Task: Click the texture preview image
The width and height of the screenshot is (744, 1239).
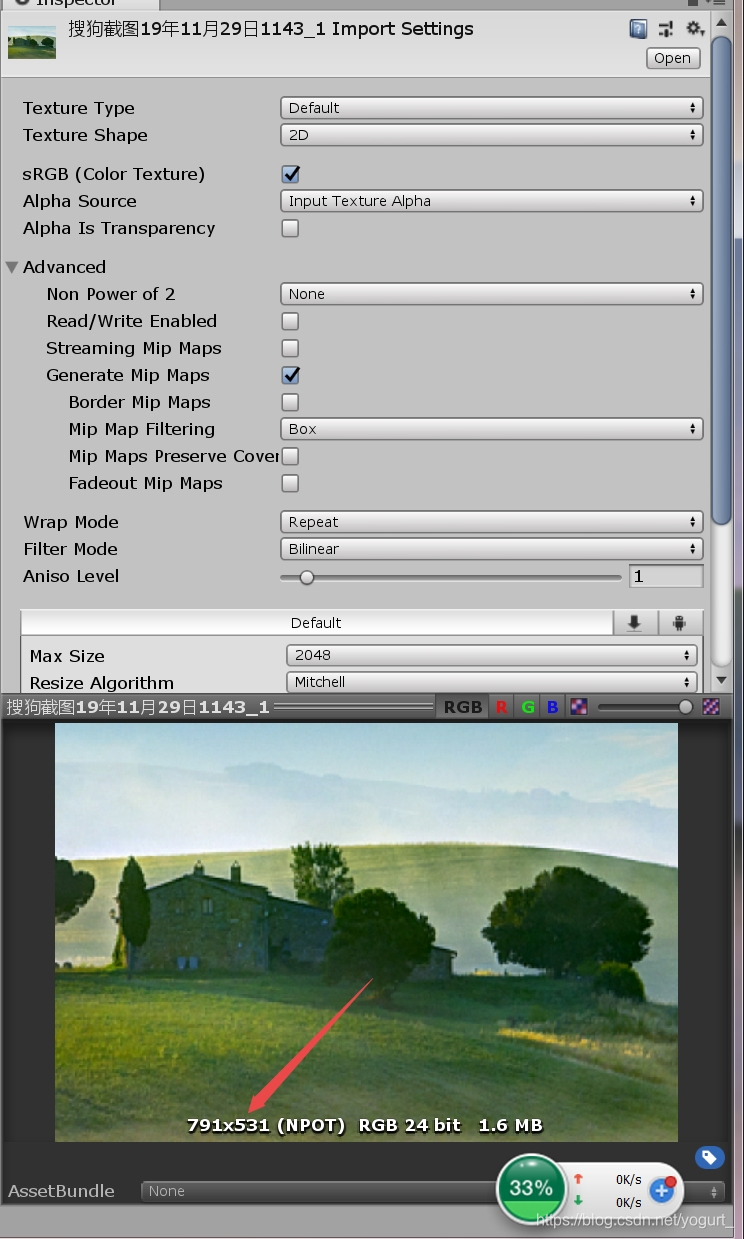Action: [x=366, y=932]
